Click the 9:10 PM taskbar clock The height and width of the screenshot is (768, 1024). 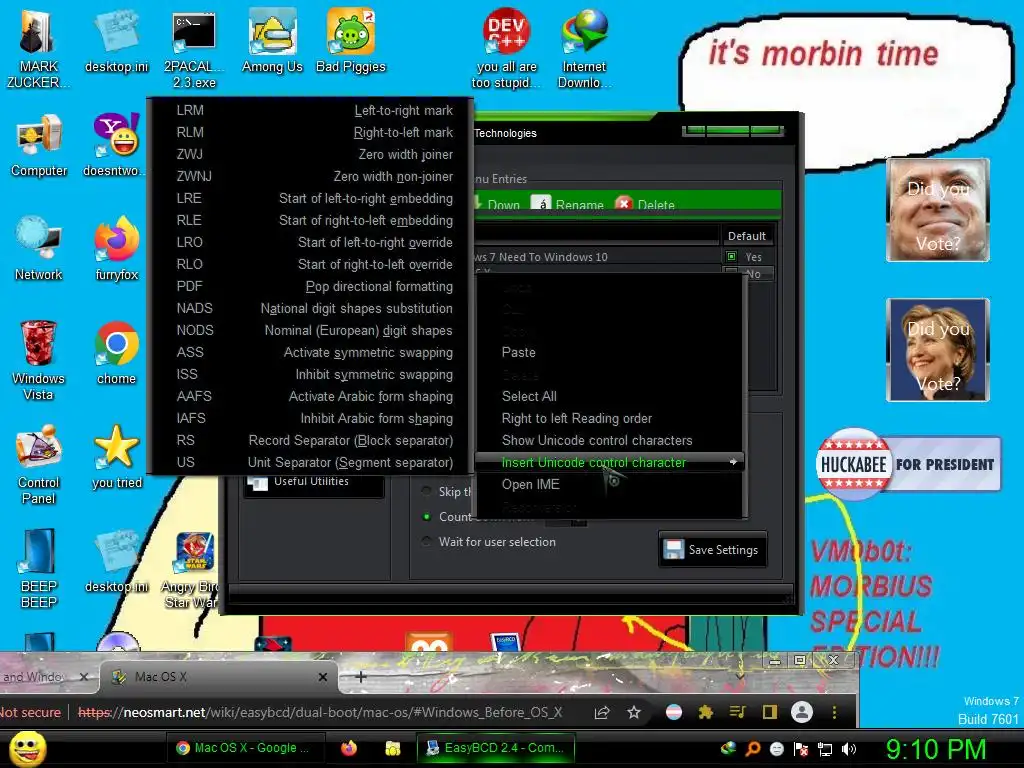(x=936, y=749)
